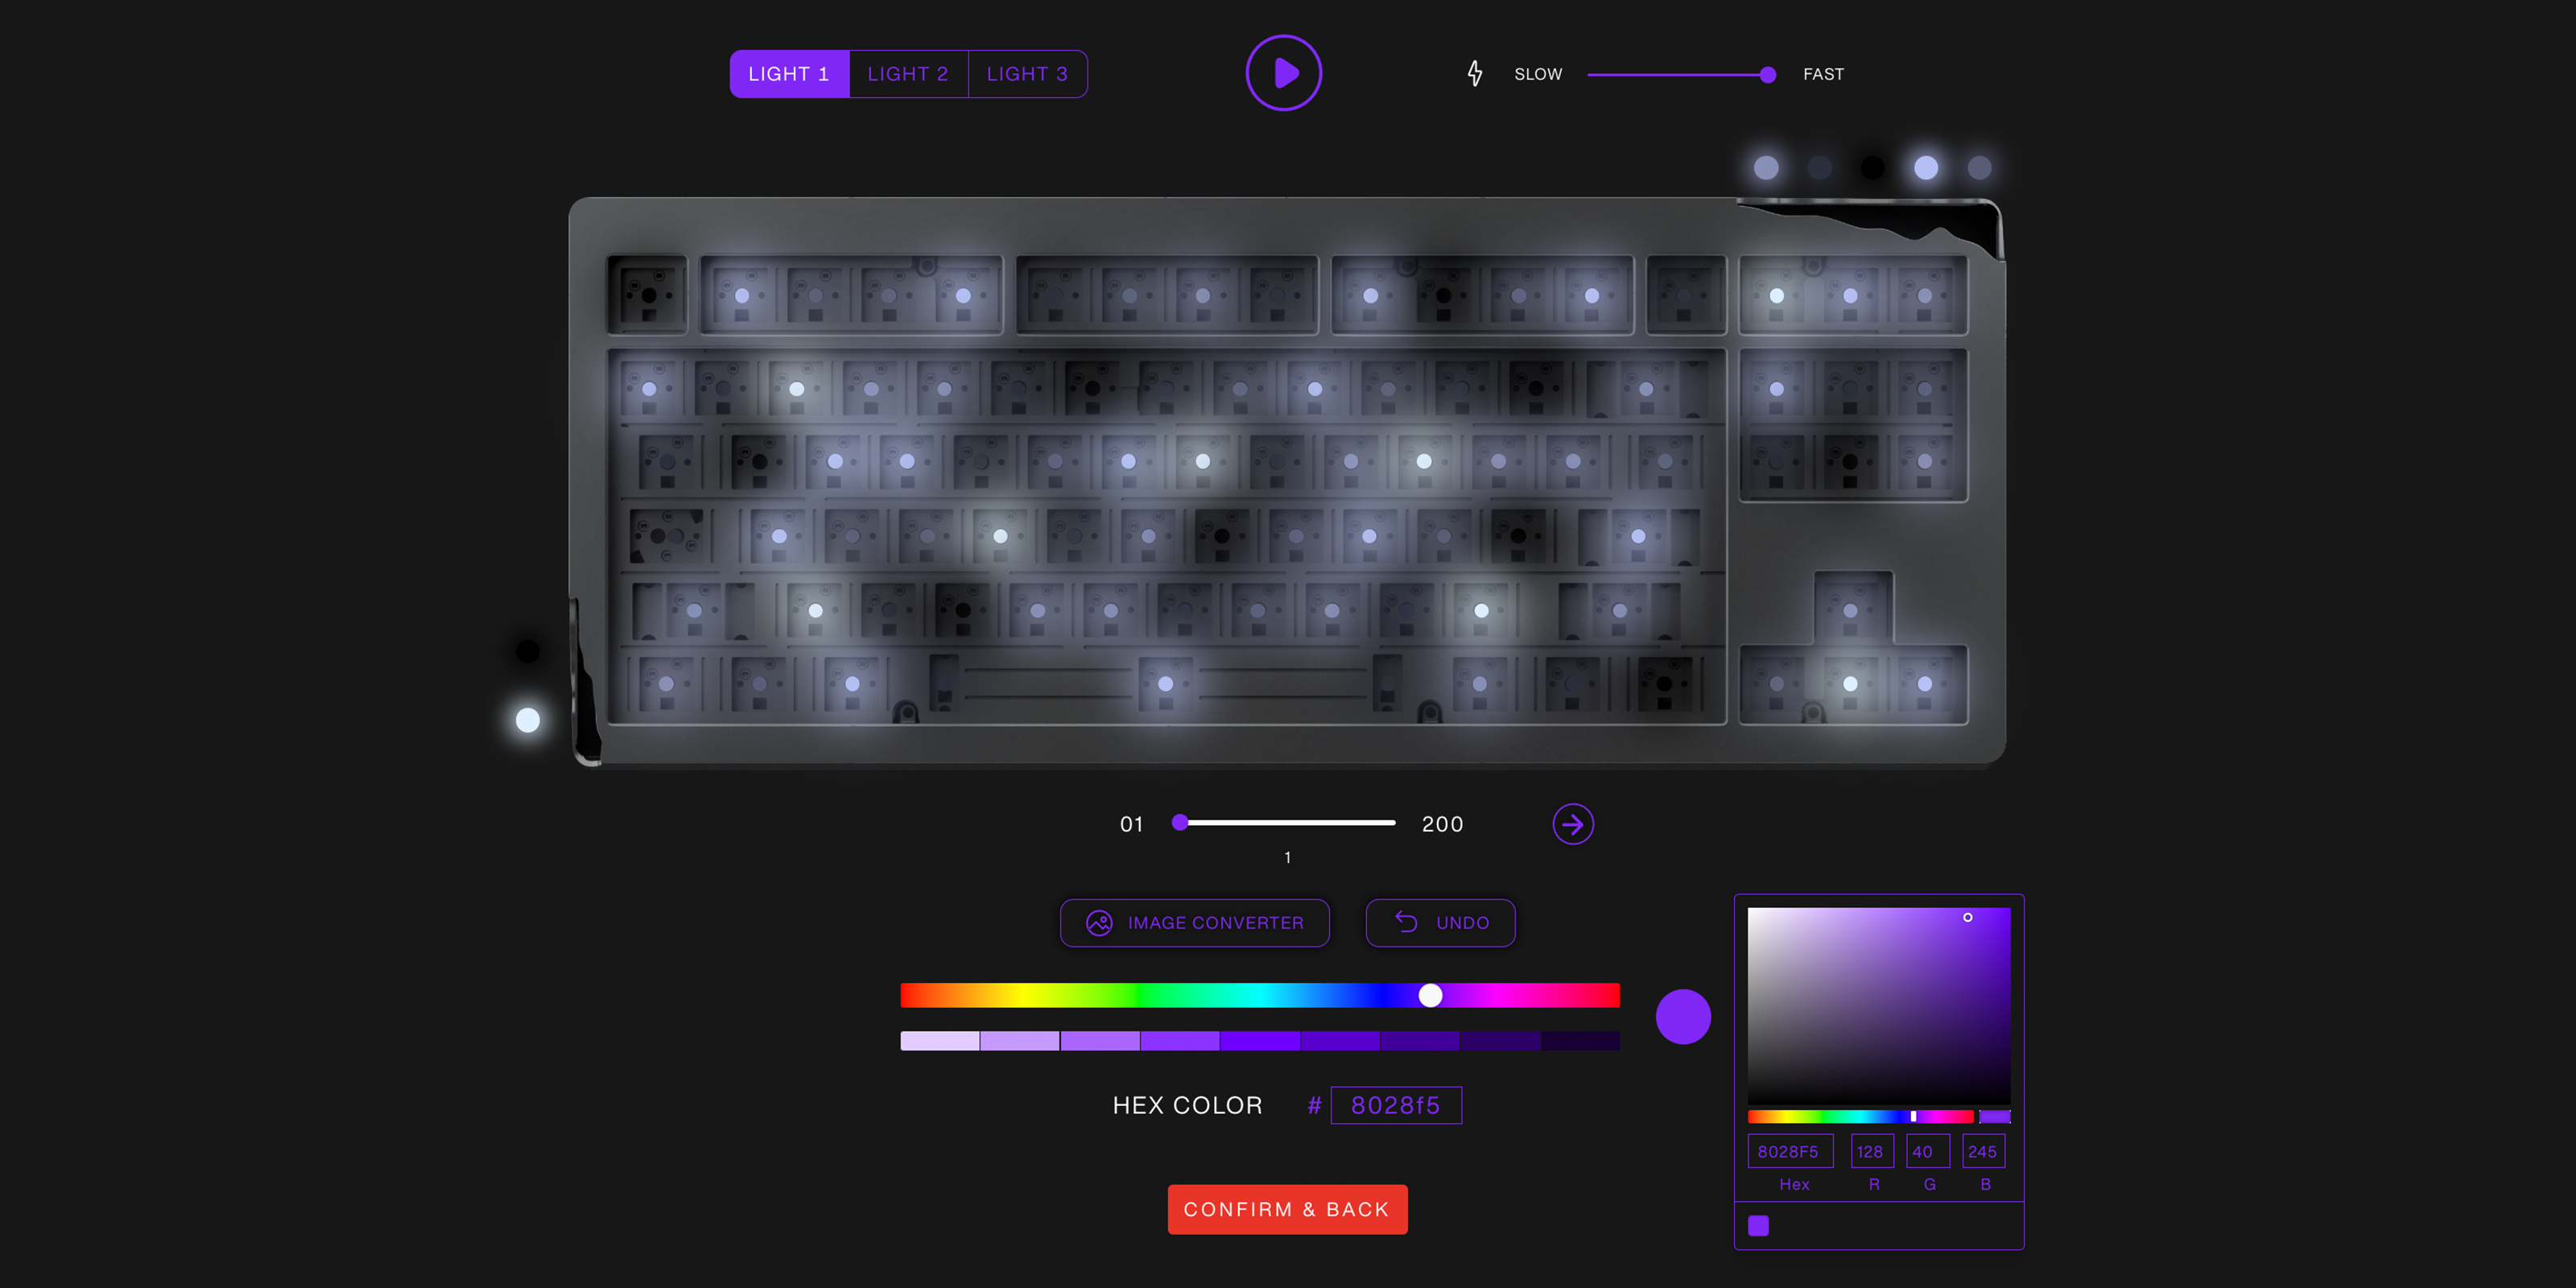Click the Confirm & Back button
Viewport: 2576px width, 1288px height.
1287,1209
